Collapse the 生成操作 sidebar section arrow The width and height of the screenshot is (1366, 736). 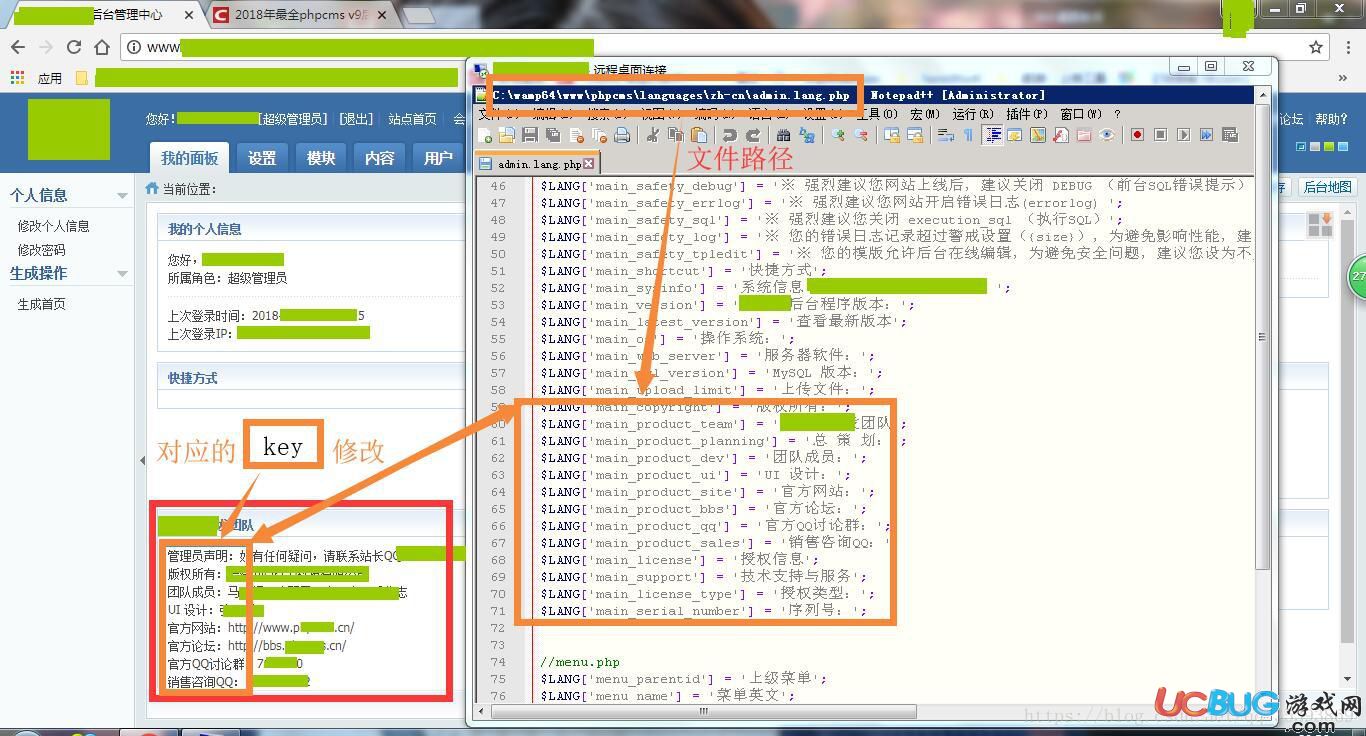click(122, 273)
